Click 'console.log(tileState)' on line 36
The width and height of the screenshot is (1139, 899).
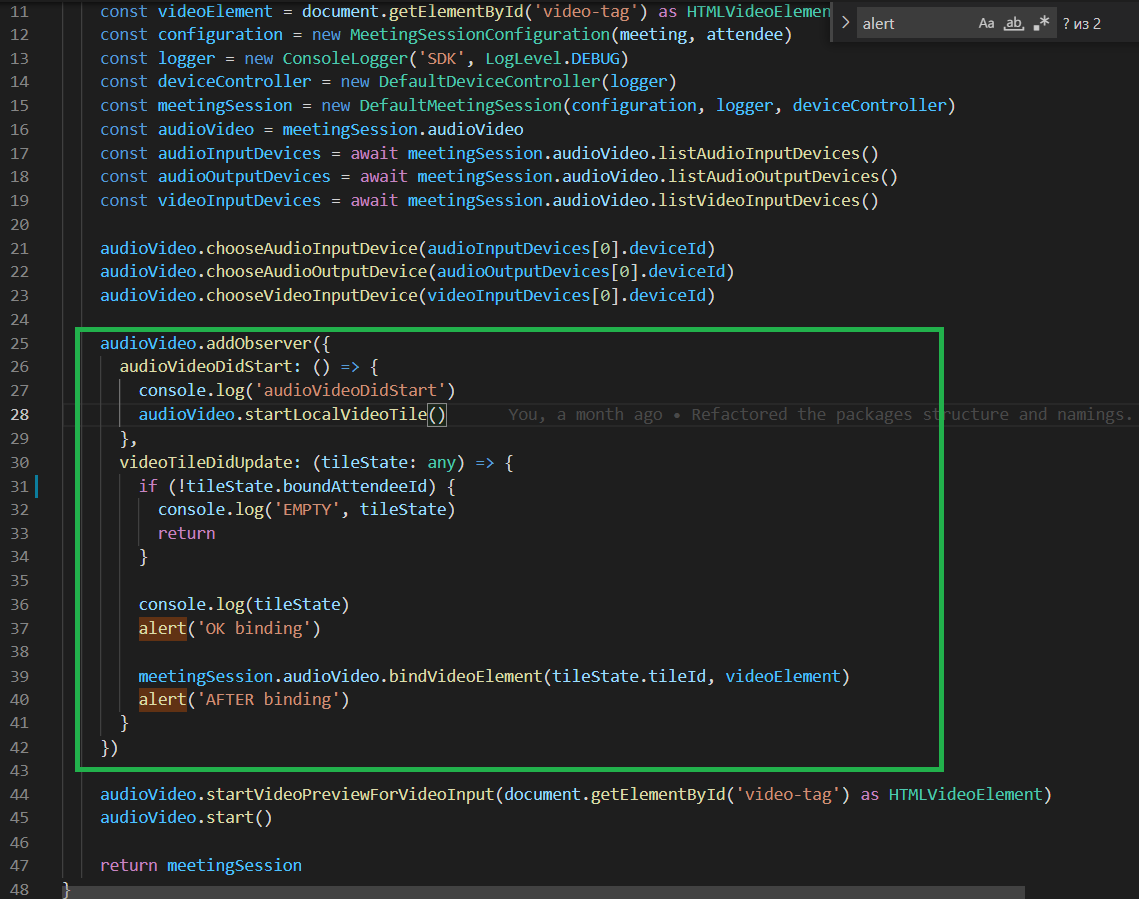tap(244, 604)
